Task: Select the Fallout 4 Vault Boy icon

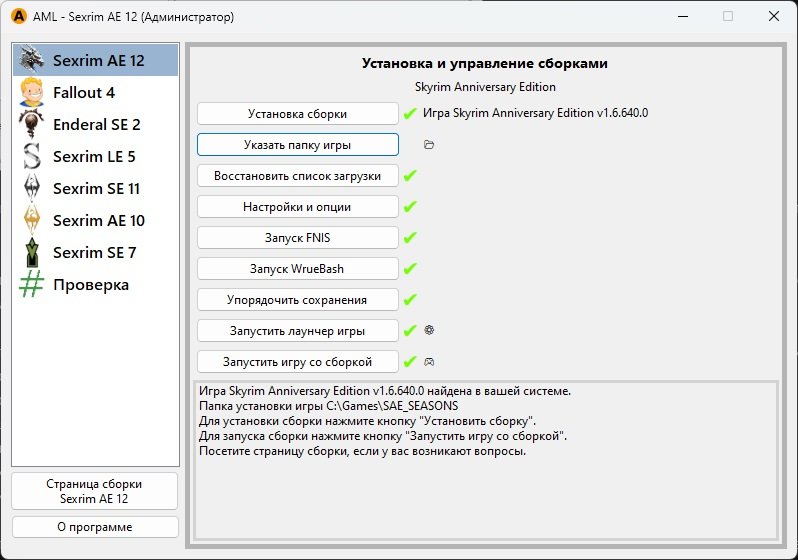Action: pyautogui.click(x=33, y=92)
